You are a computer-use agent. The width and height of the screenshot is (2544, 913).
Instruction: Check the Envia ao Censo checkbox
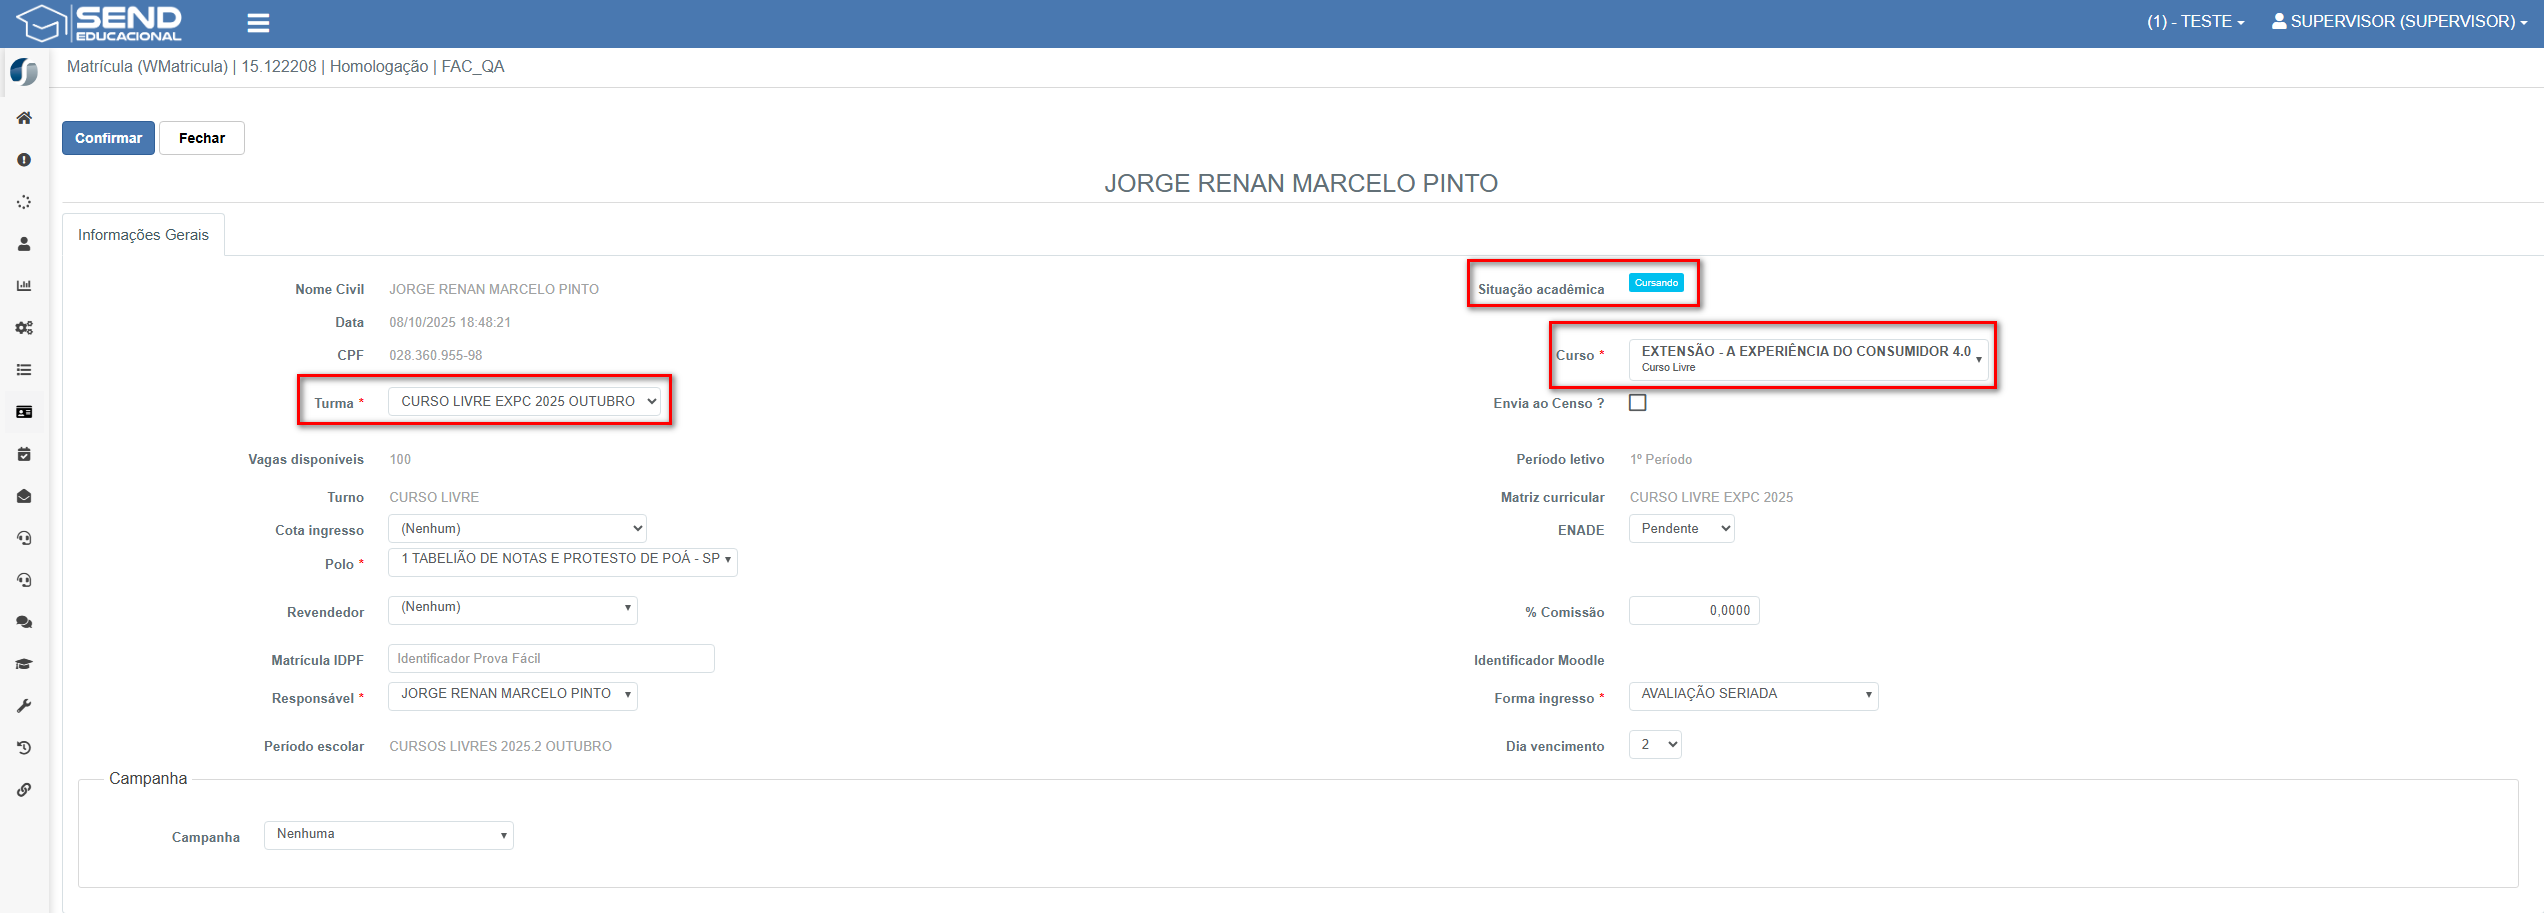[x=1637, y=403]
